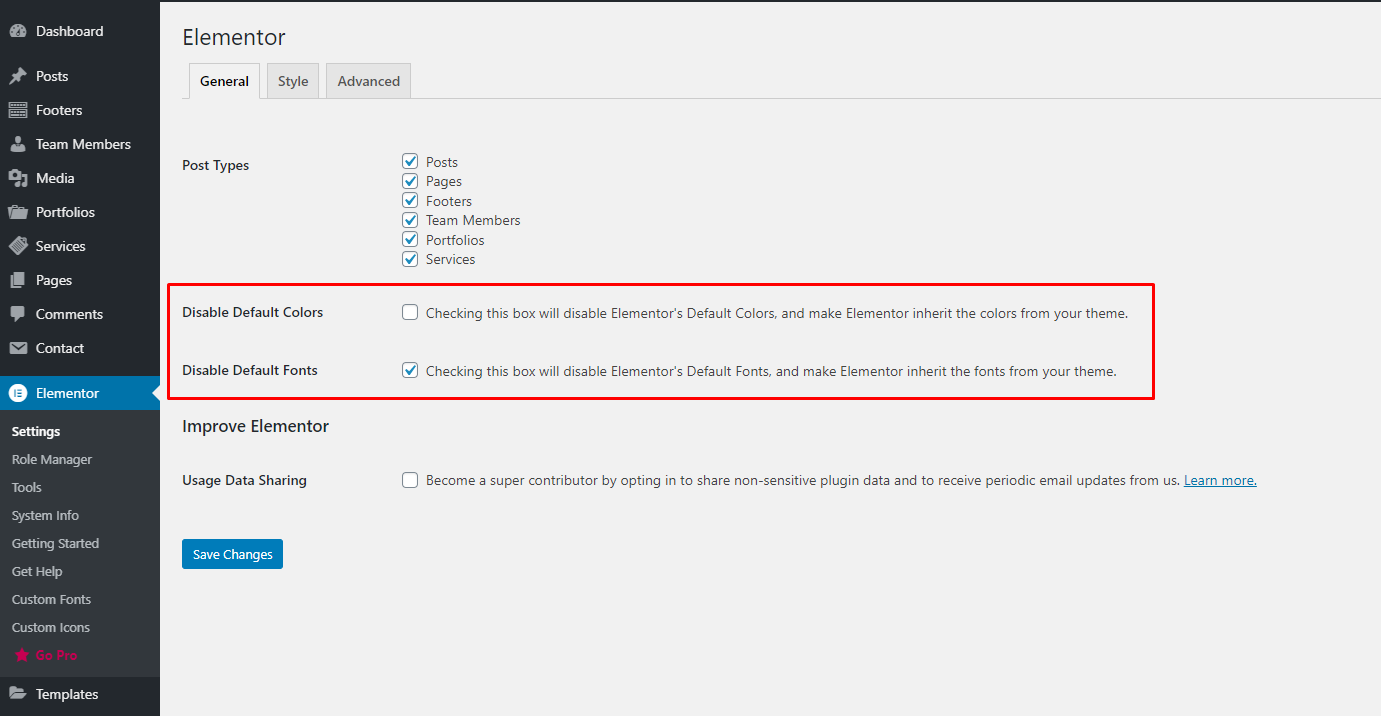1381x716 pixels.
Task: Toggle the Usage Data Sharing checkbox
Action: point(410,480)
